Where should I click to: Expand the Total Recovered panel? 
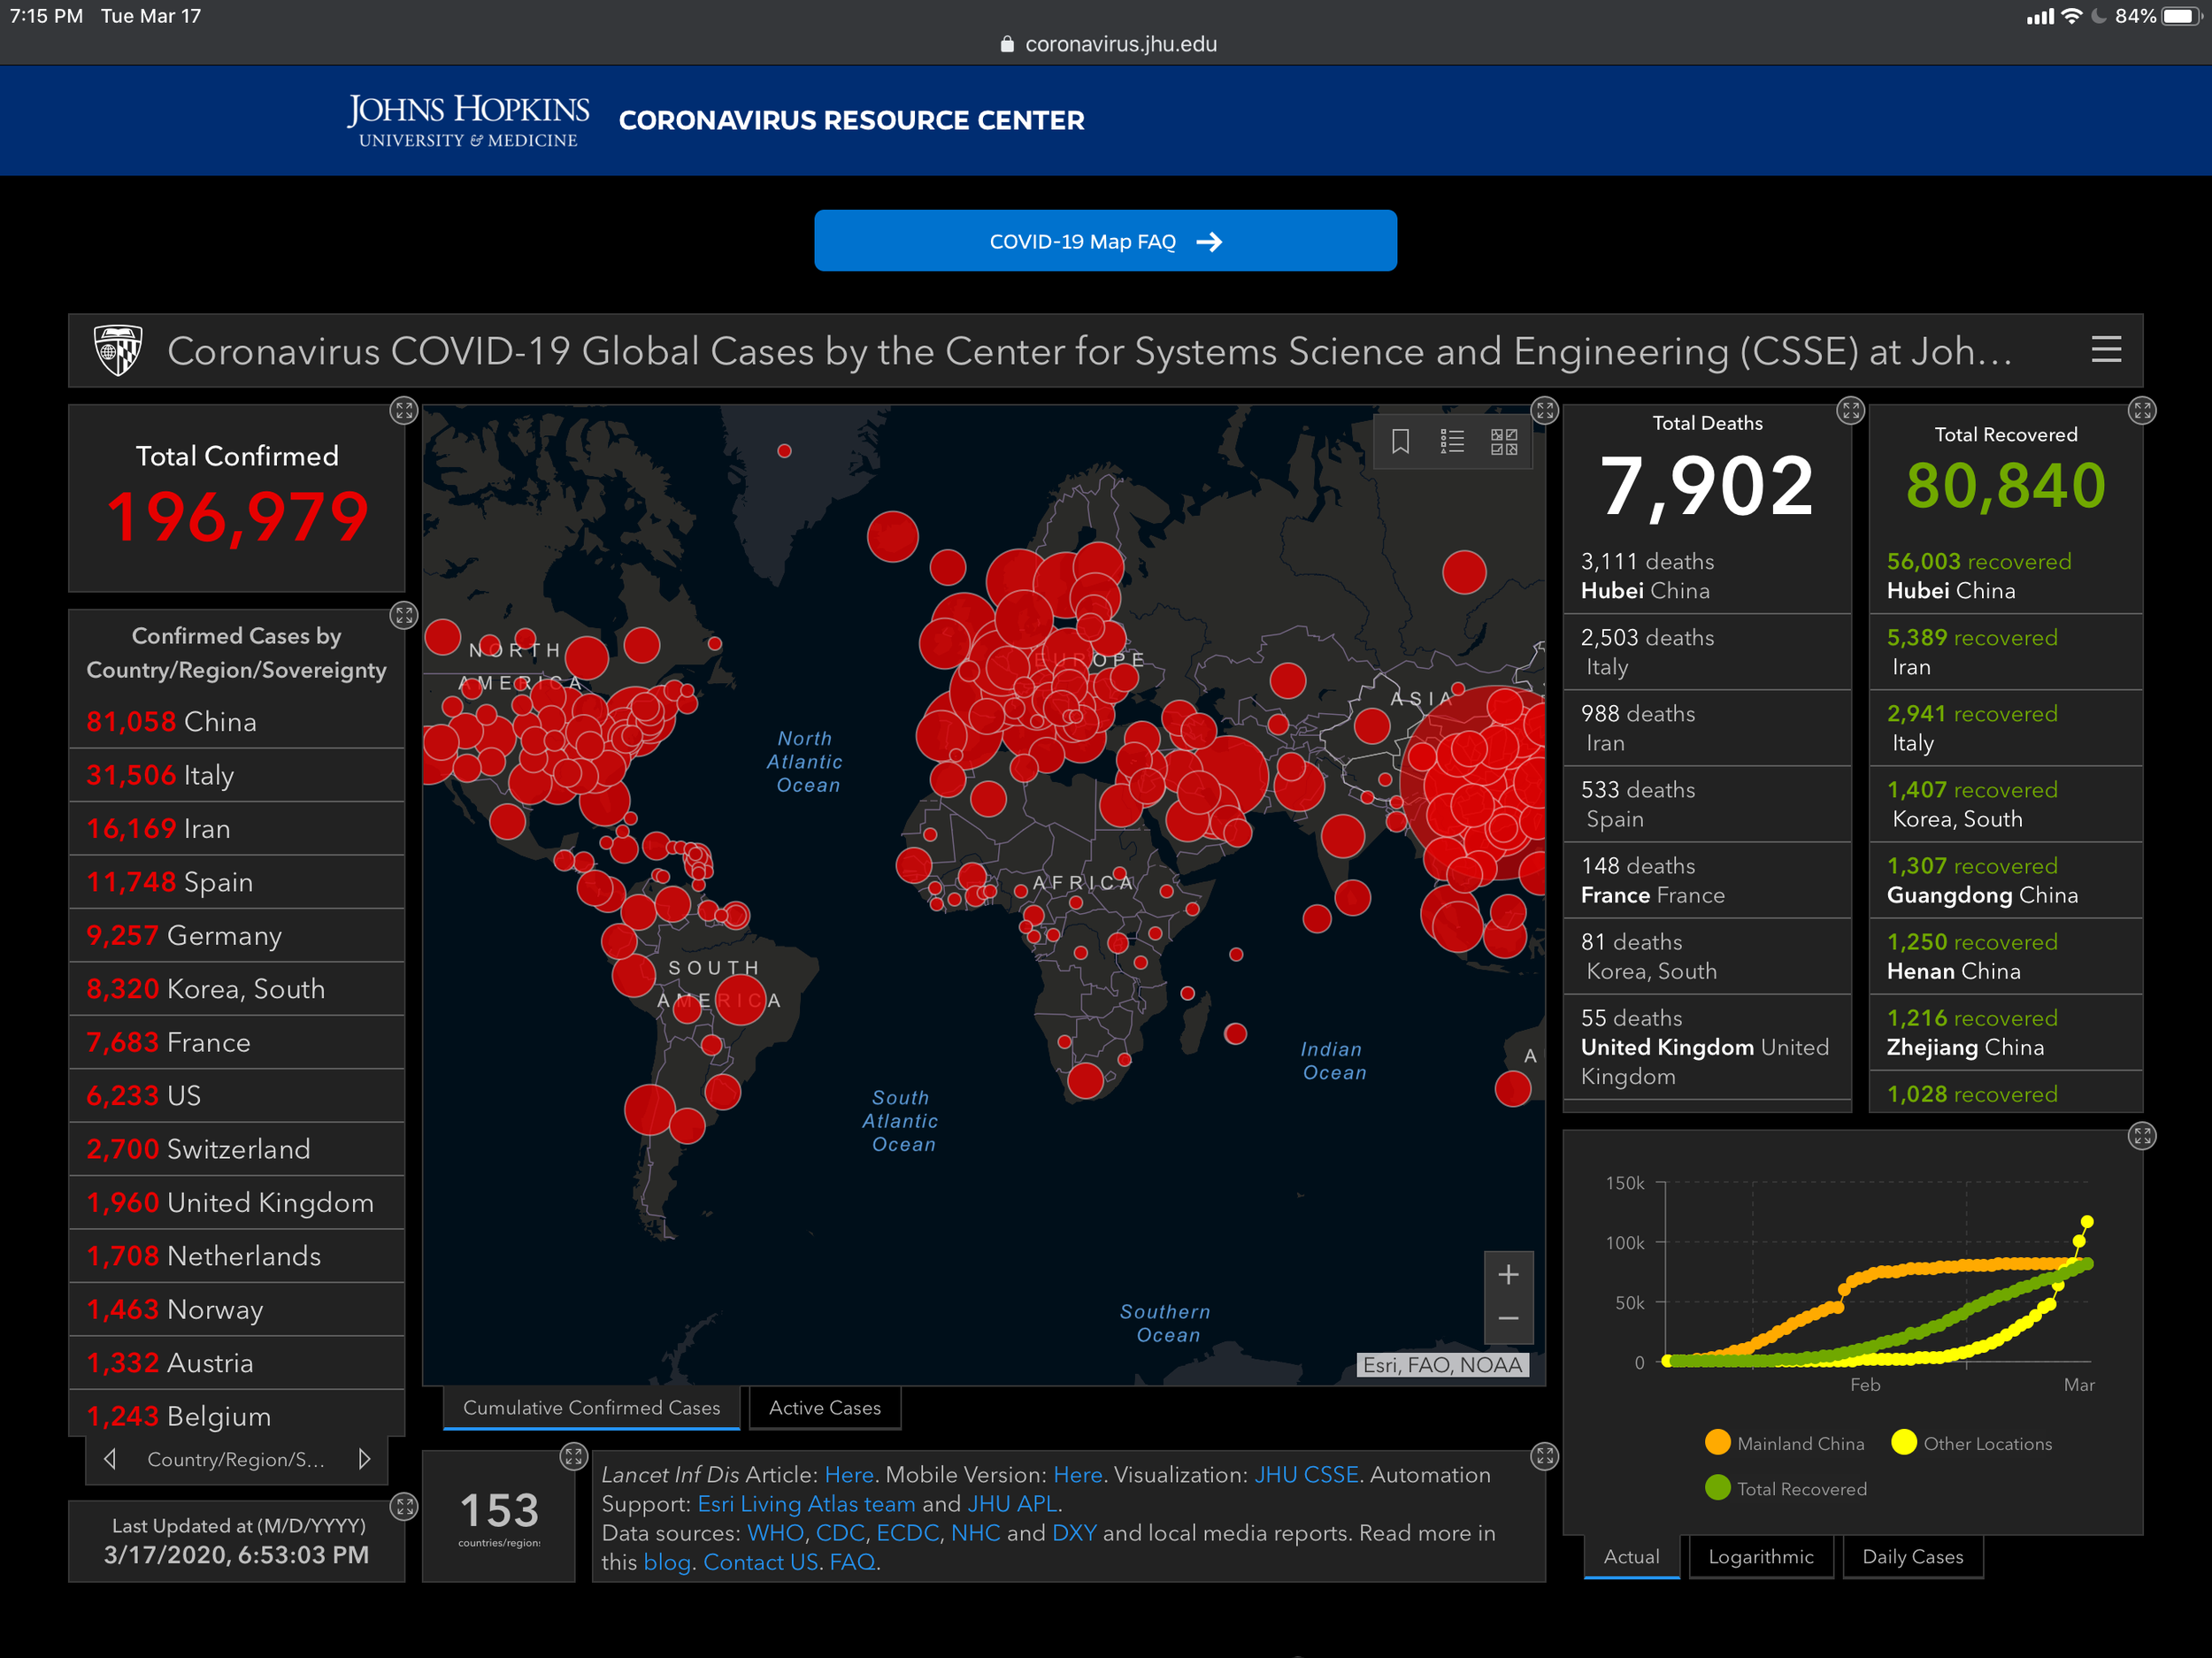tap(2142, 410)
